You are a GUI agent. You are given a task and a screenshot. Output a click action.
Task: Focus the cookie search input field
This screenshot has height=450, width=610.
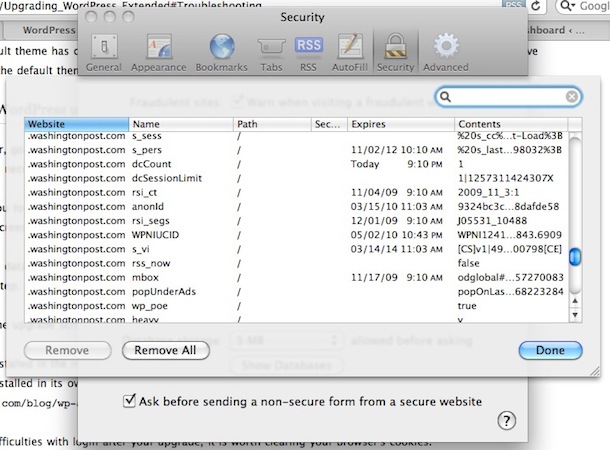tap(508, 96)
